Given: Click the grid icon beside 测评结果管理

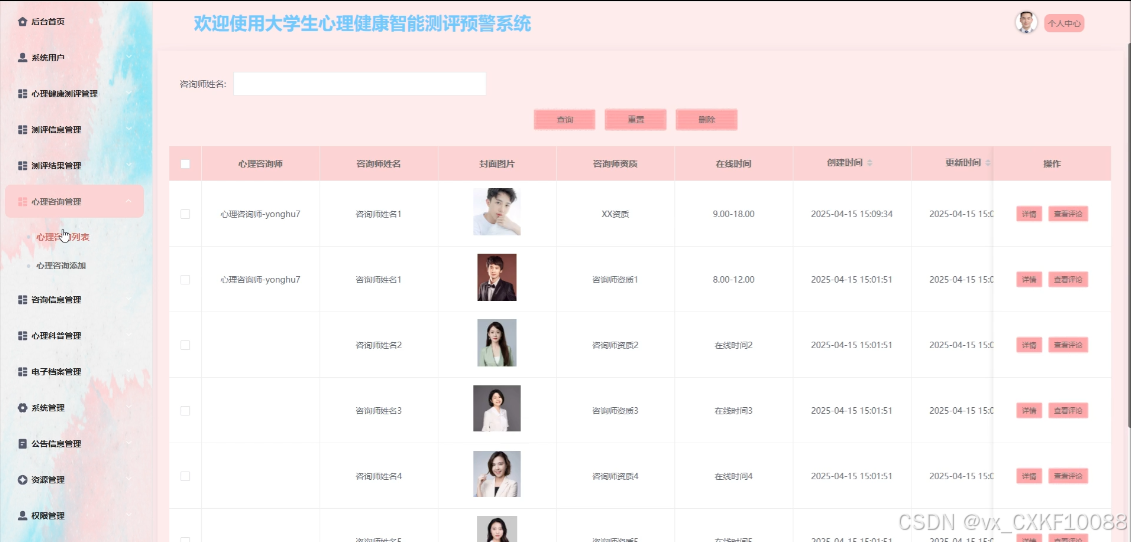Looking at the screenshot, I should 22,166.
